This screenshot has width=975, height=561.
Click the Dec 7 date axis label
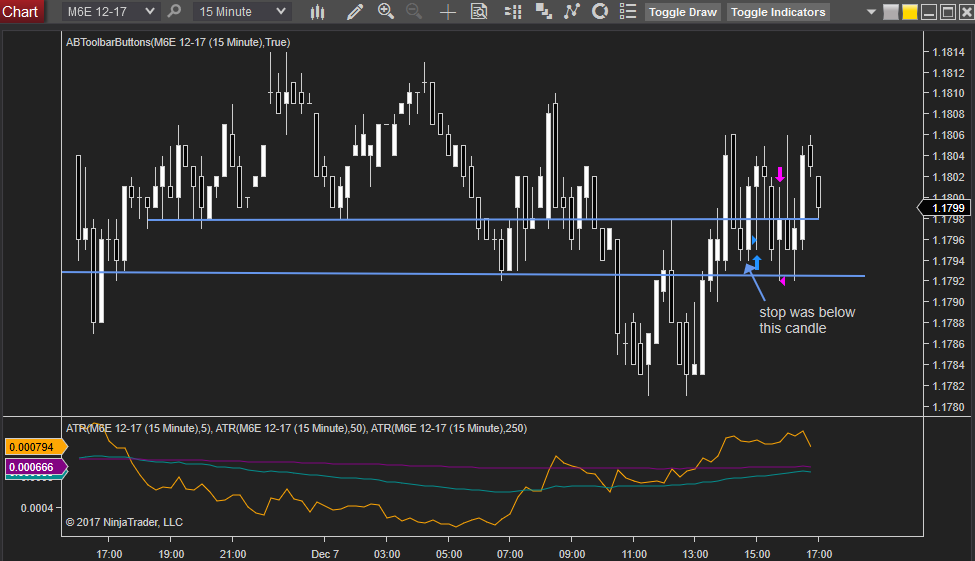[325, 554]
